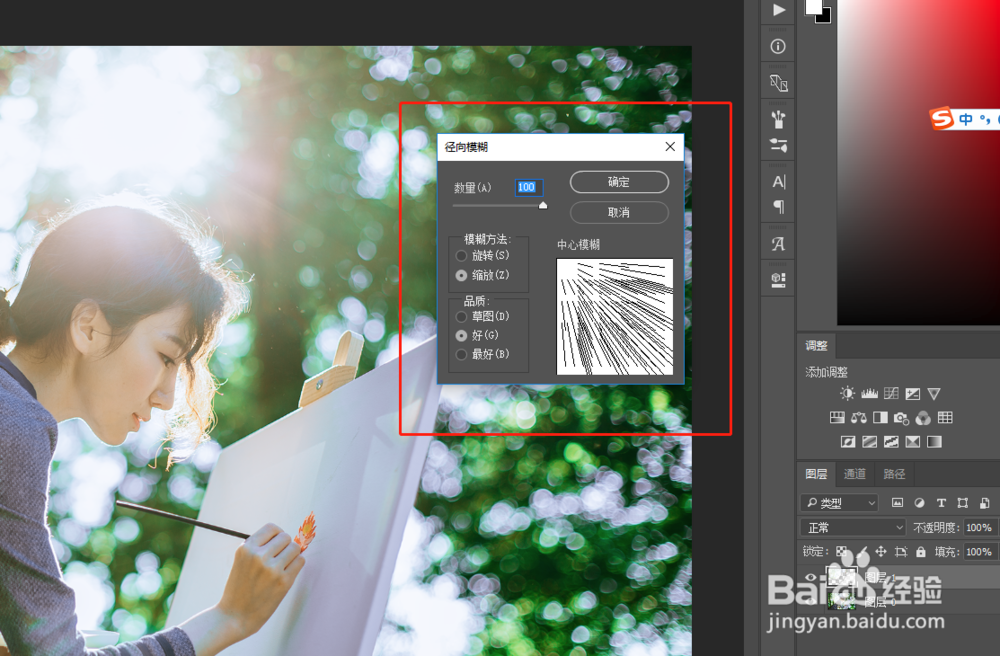Image resolution: width=1000 pixels, height=656 pixels.
Task: Open the 类型 layer filter dropdown
Action: point(839,502)
